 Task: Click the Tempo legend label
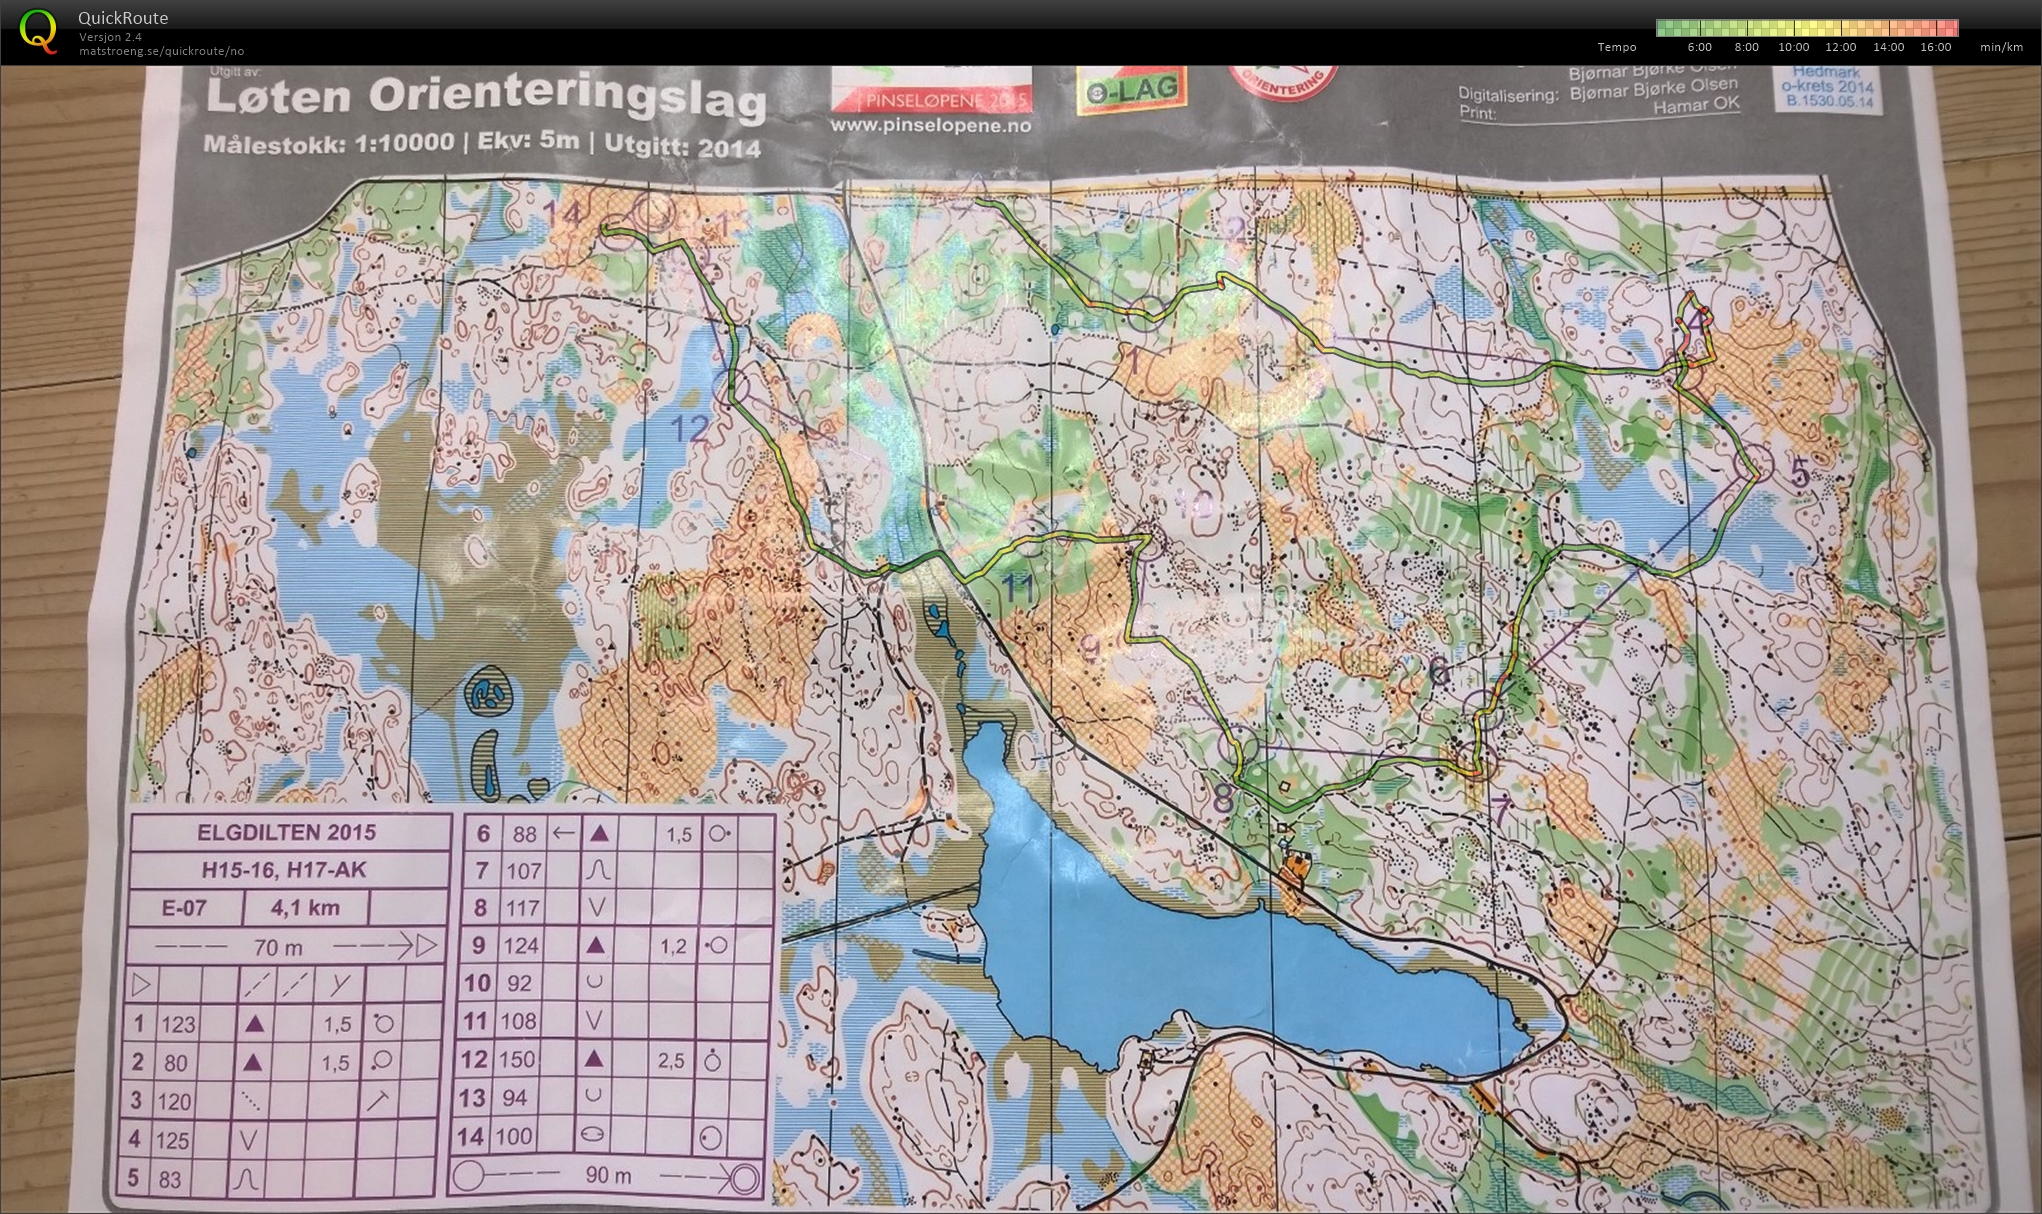(x=1617, y=47)
